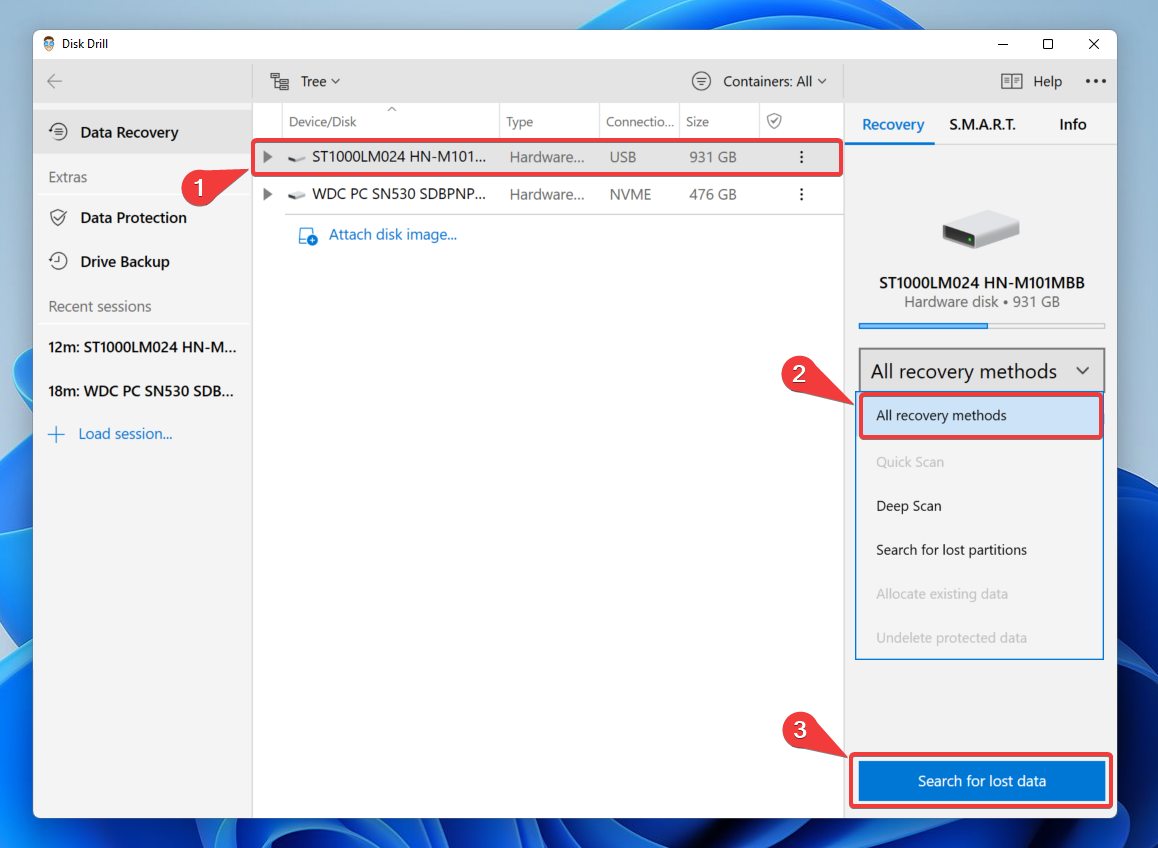This screenshot has height=848, width=1158.
Task: Click the Attach disk image icon
Action: coord(307,236)
